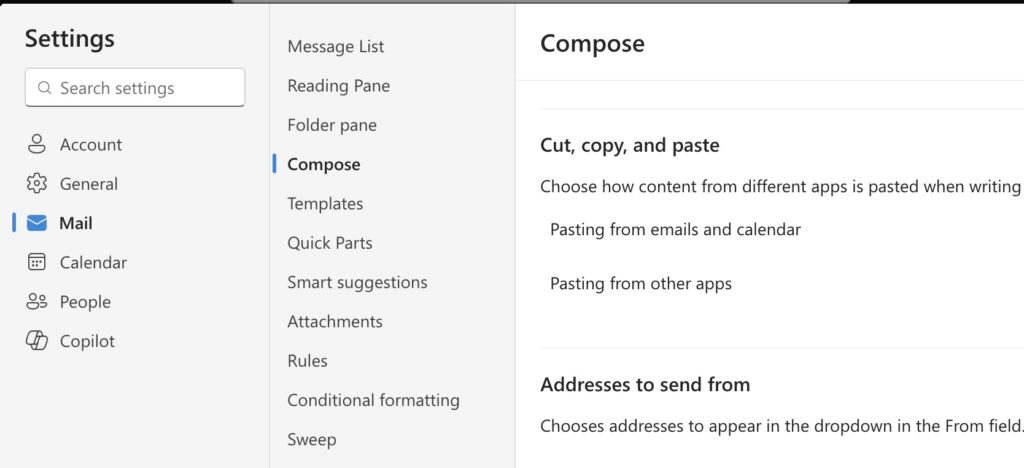Open the Templates section
1024x468 pixels.
pyautogui.click(x=325, y=204)
